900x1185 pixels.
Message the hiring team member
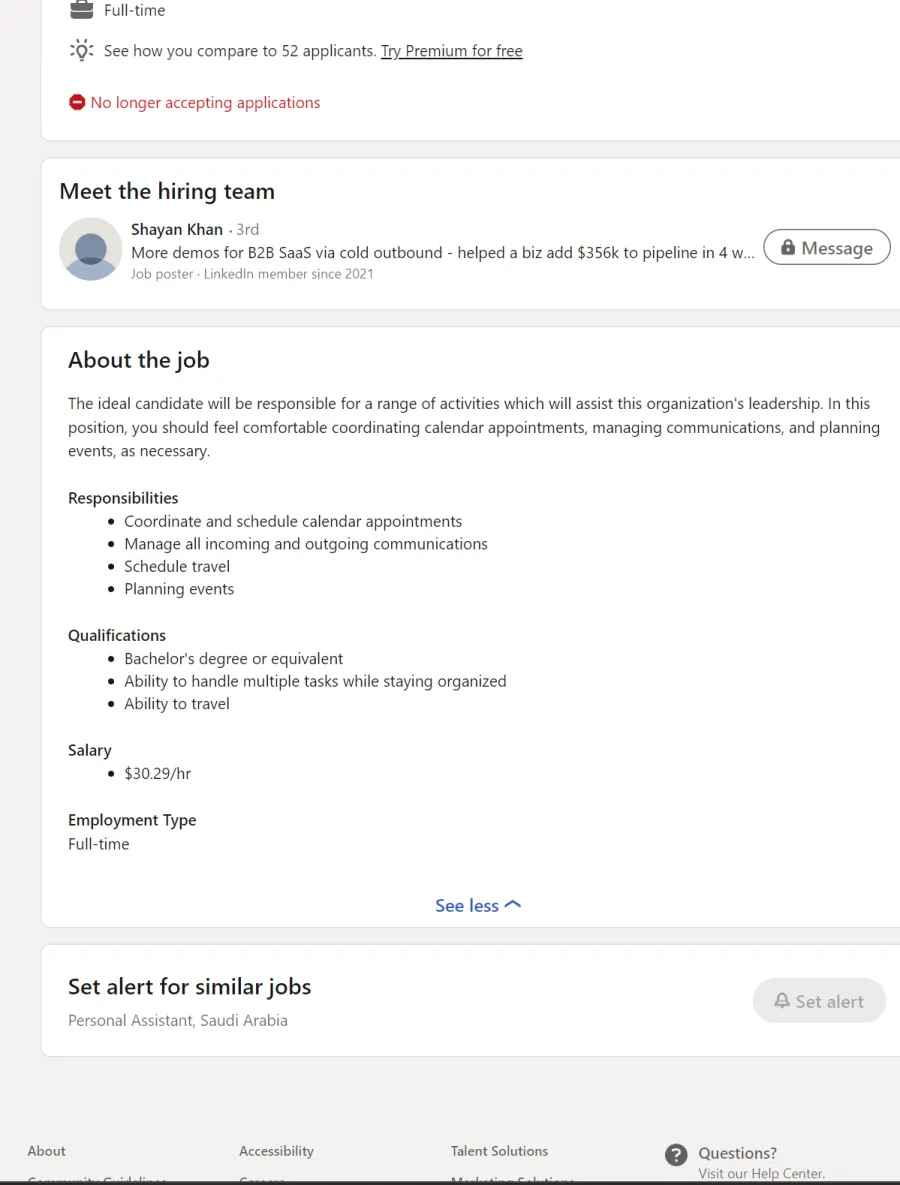[x=827, y=247]
